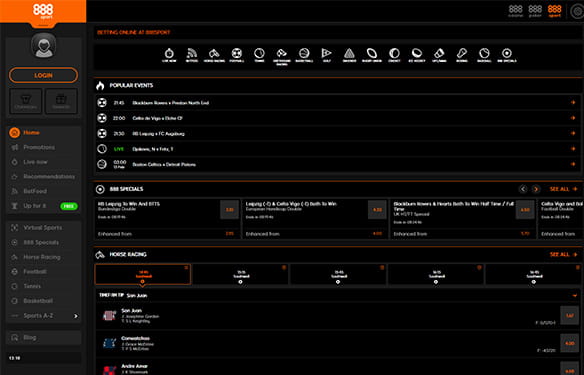The height and width of the screenshot is (375, 584).
Task: Open Up for 8 in the sidebar
Action: tap(35, 206)
